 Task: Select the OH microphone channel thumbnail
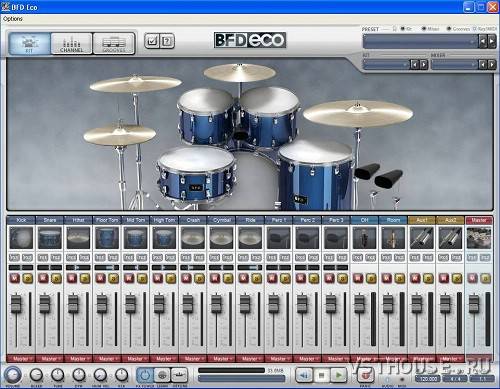pyautogui.click(x=364, y=238)
